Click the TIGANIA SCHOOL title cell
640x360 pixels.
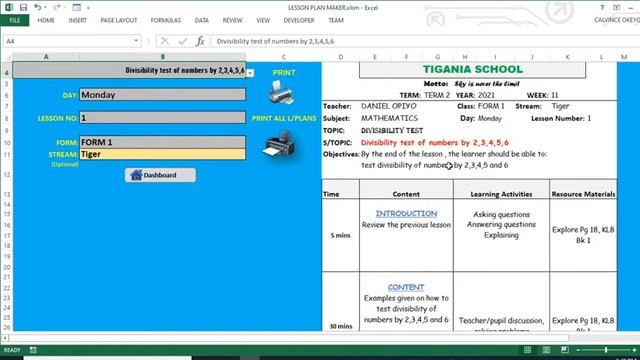(x=472, y=69)
